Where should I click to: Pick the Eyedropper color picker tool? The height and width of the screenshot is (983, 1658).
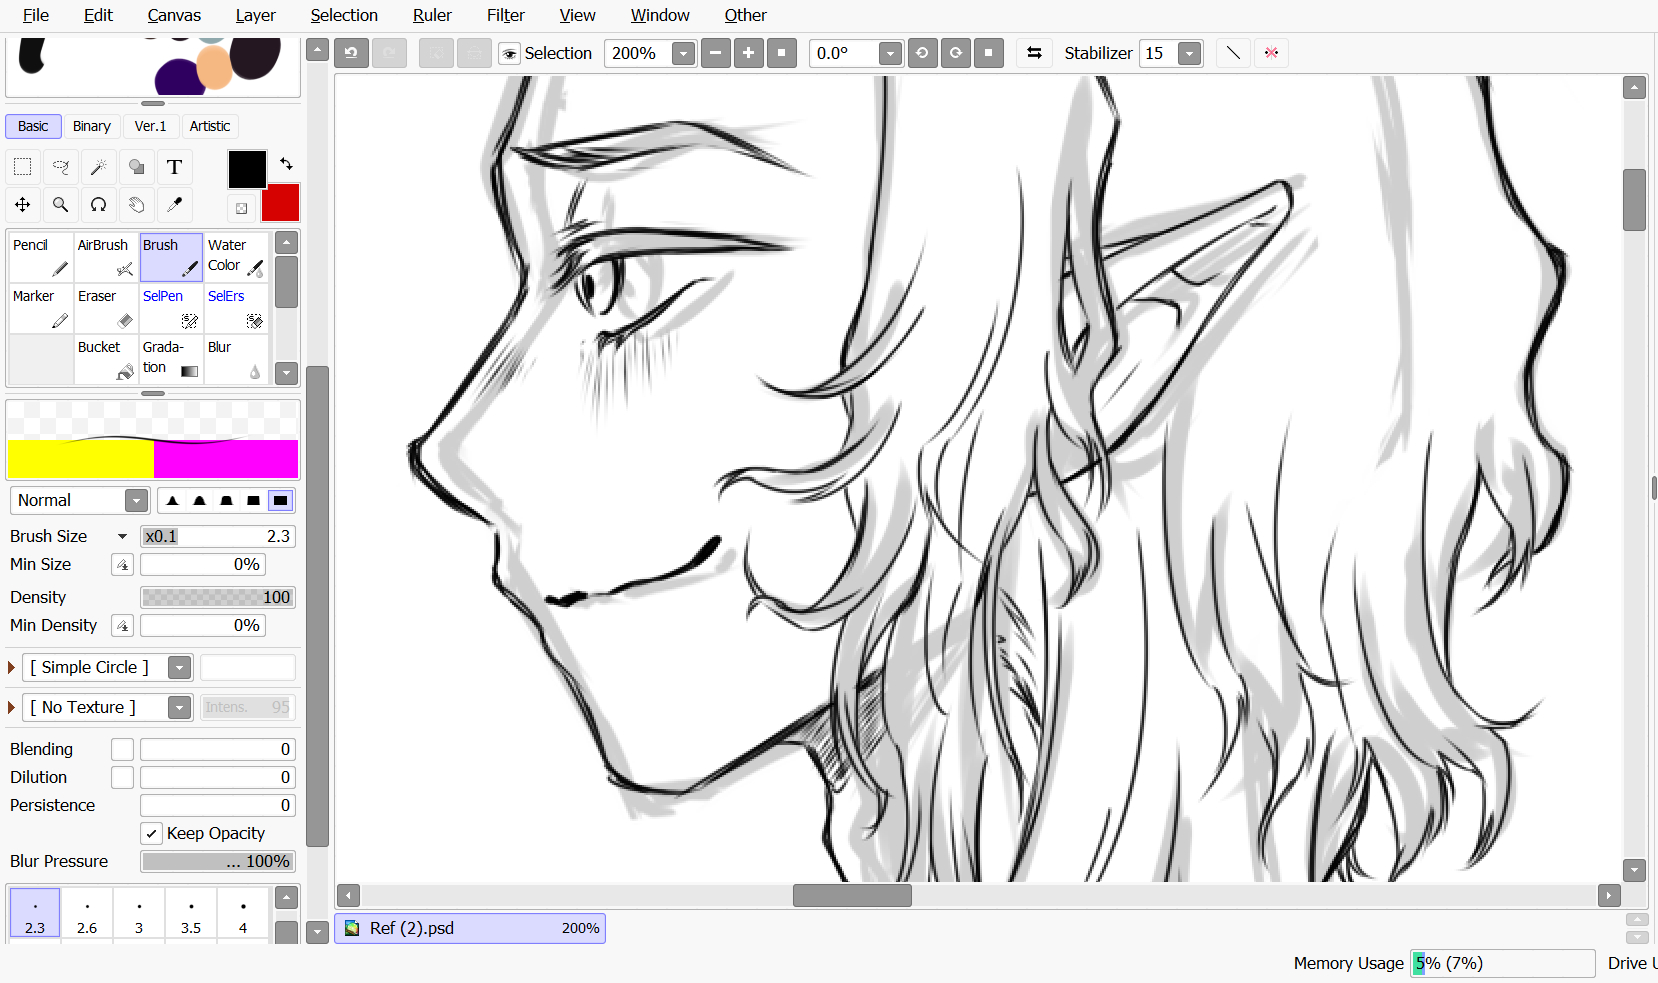click(174, 205)
